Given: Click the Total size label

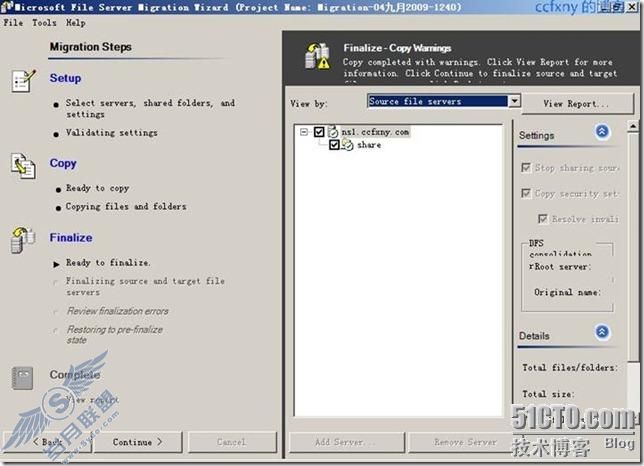Looking at the screenshot, I should click(x=548, y=394).
